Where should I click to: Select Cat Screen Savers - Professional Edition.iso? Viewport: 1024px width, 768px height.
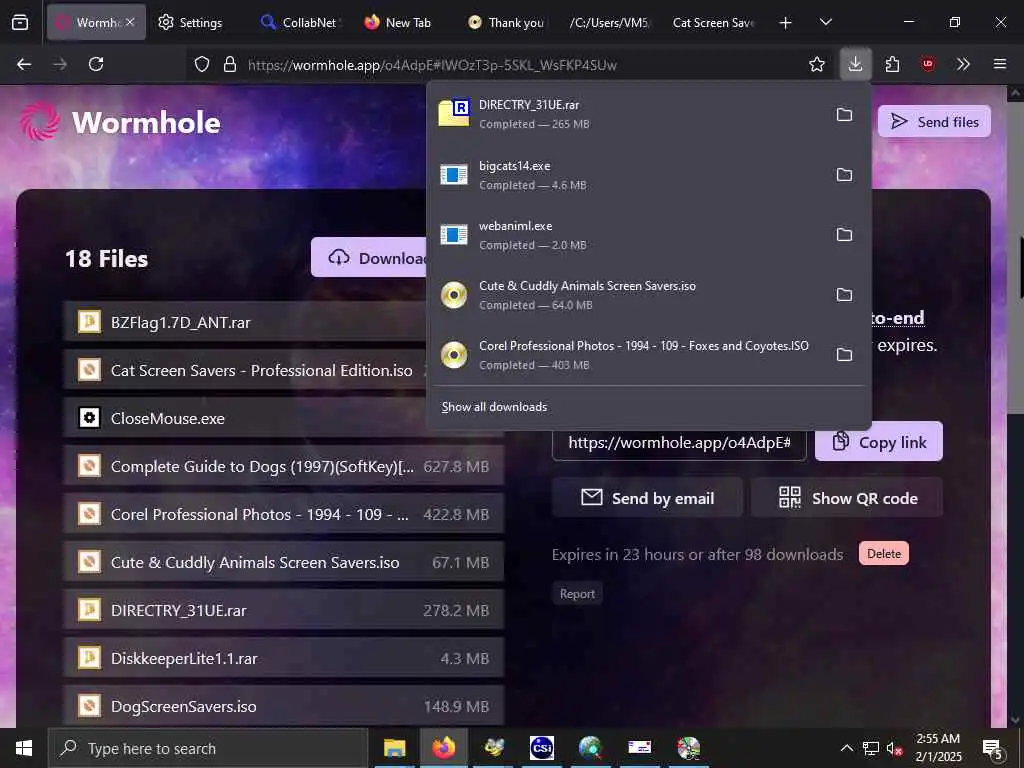click(x=245, y=370)
